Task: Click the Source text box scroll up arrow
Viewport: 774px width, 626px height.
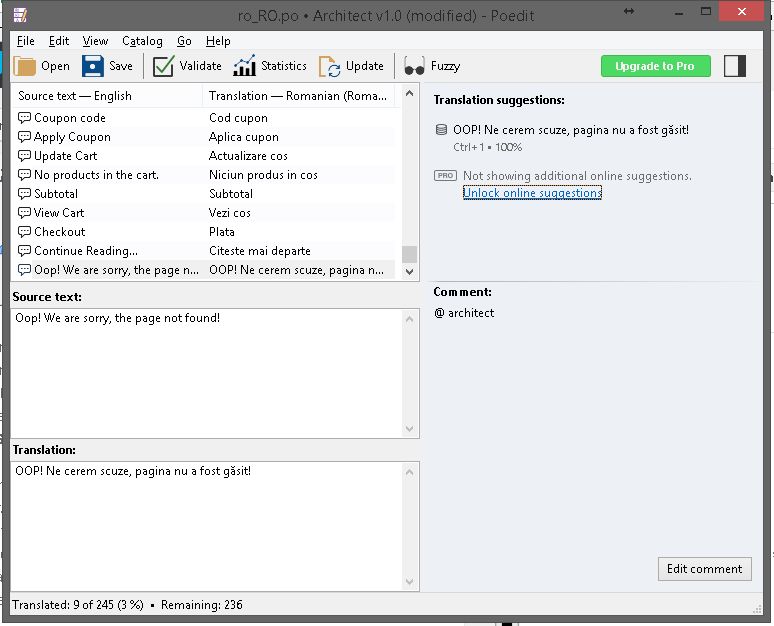Action: pos(409,319)
